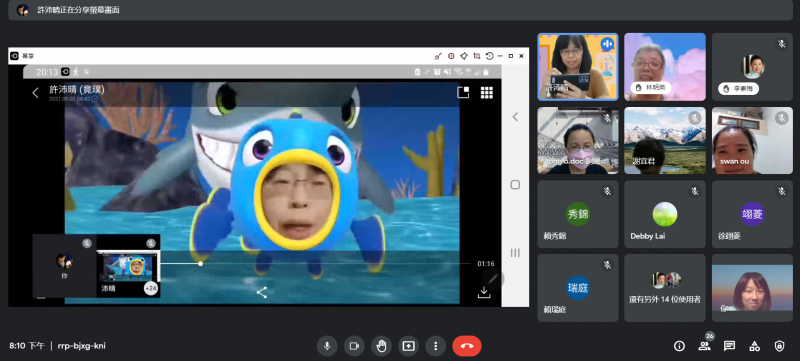Click the share icon below the video
800x361 pixels.
pyautogui.click(x=262, y=293)
